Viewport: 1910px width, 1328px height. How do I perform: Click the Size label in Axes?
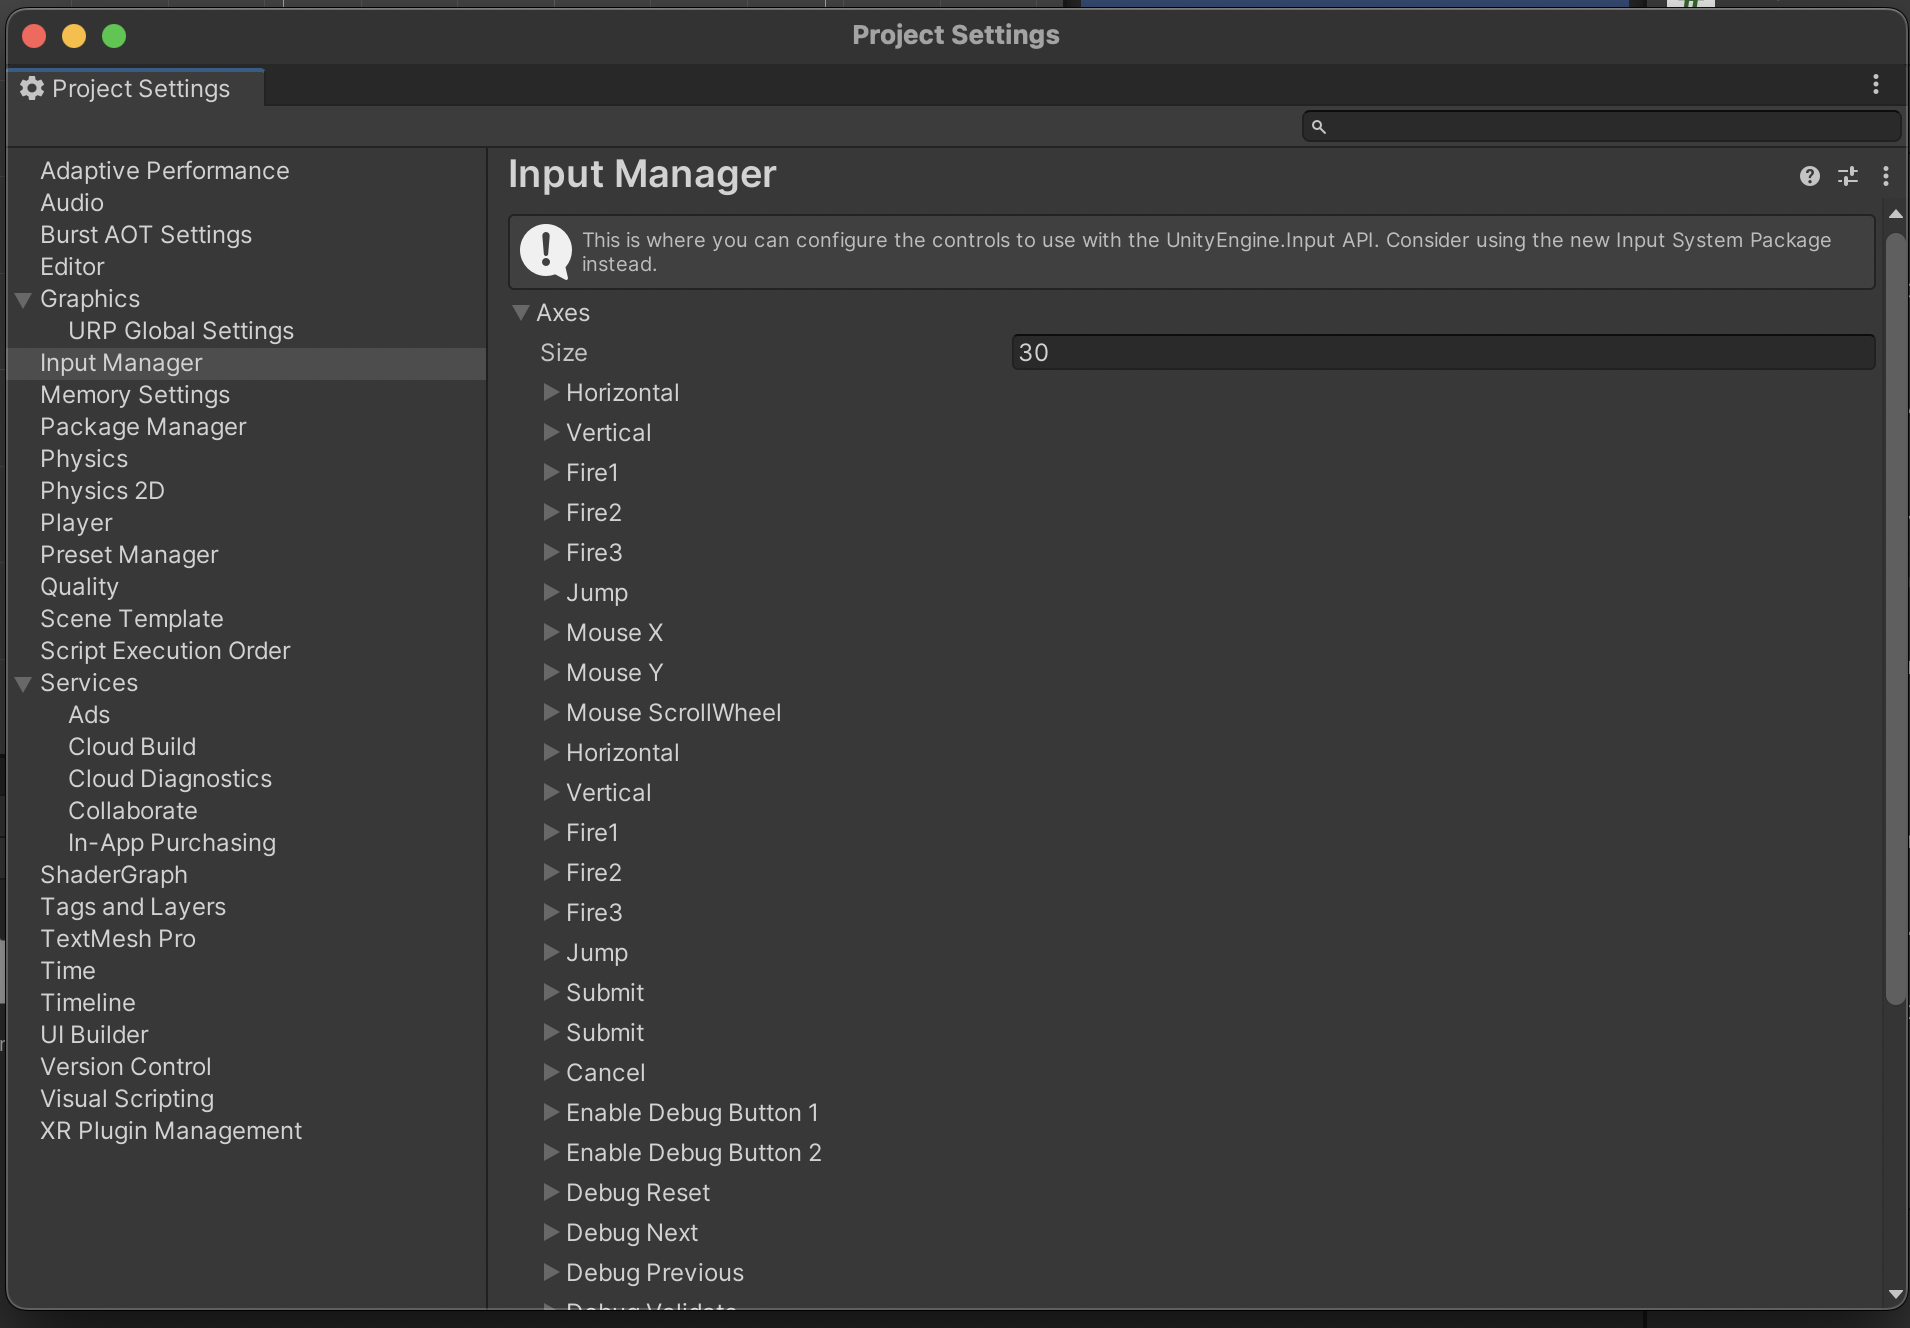[564, 353]
